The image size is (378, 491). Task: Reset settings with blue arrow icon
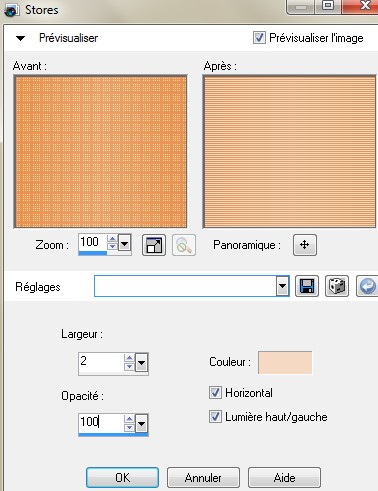367,286
